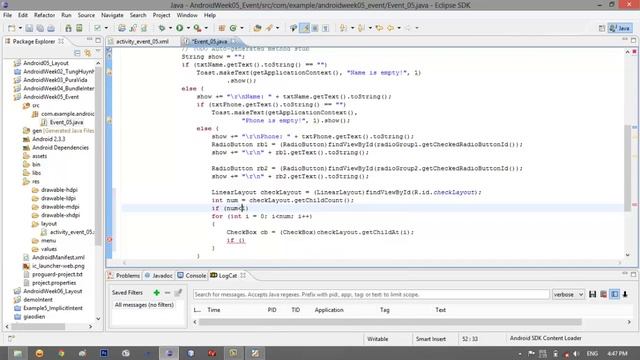The image size is (640, 360).
Task: Toggle Show Whitespace Characters in toolbar
Action: (326, 28)
